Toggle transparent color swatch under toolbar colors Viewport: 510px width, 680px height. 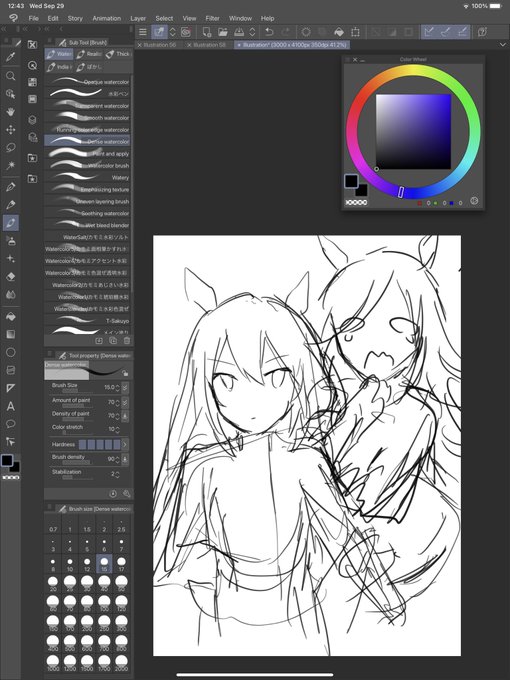tap(11, 477)
